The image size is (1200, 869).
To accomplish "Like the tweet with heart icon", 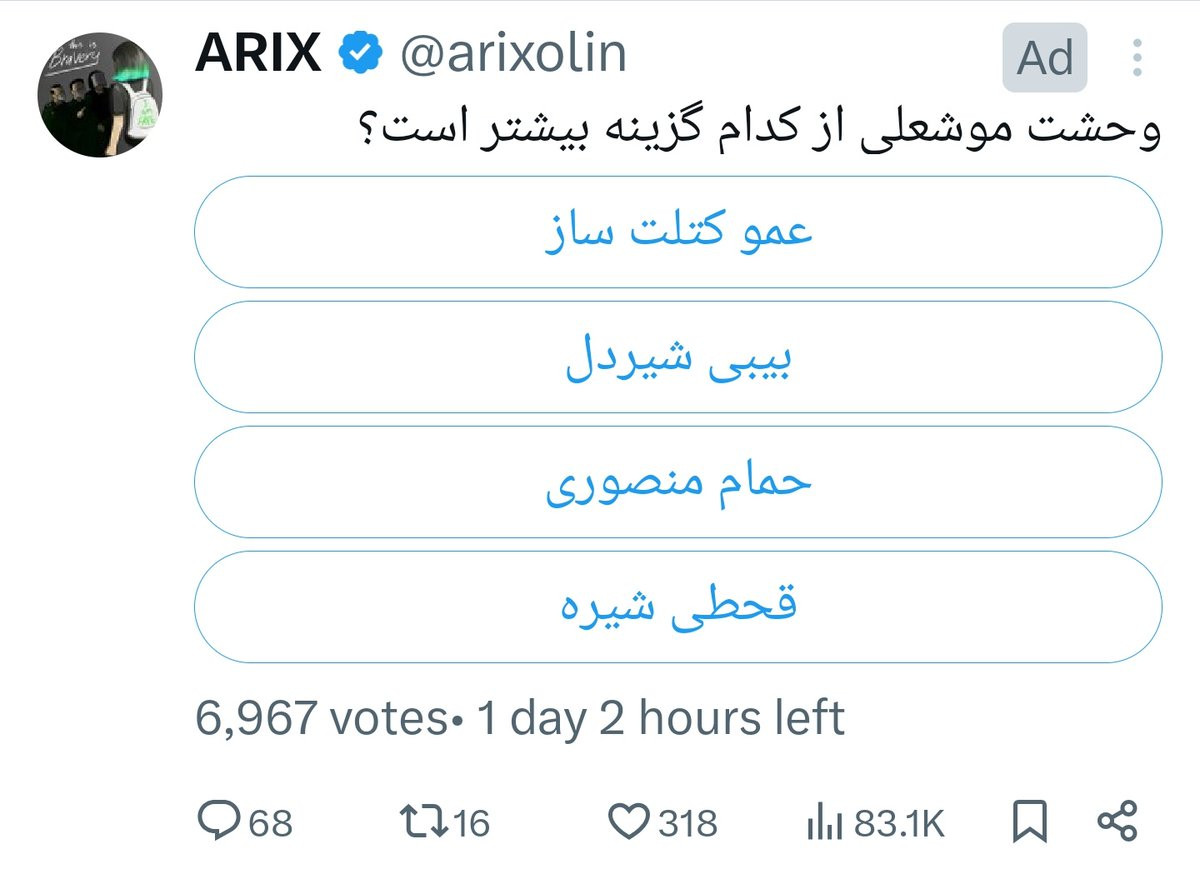I will pyautogui.click(x=628, y=822).
